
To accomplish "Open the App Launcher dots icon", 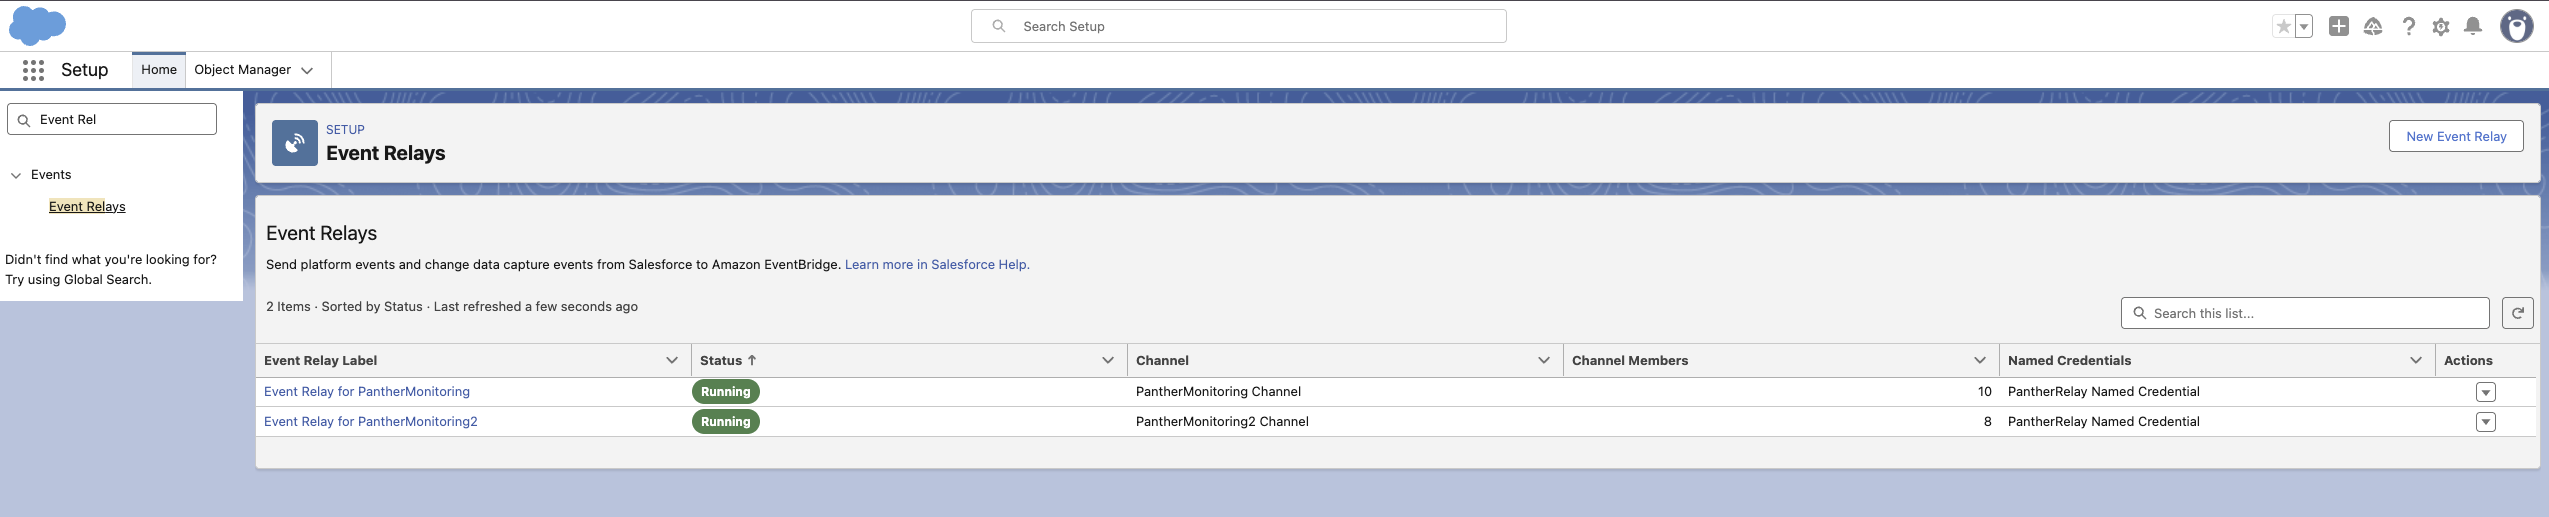I will tap(33, 70).
